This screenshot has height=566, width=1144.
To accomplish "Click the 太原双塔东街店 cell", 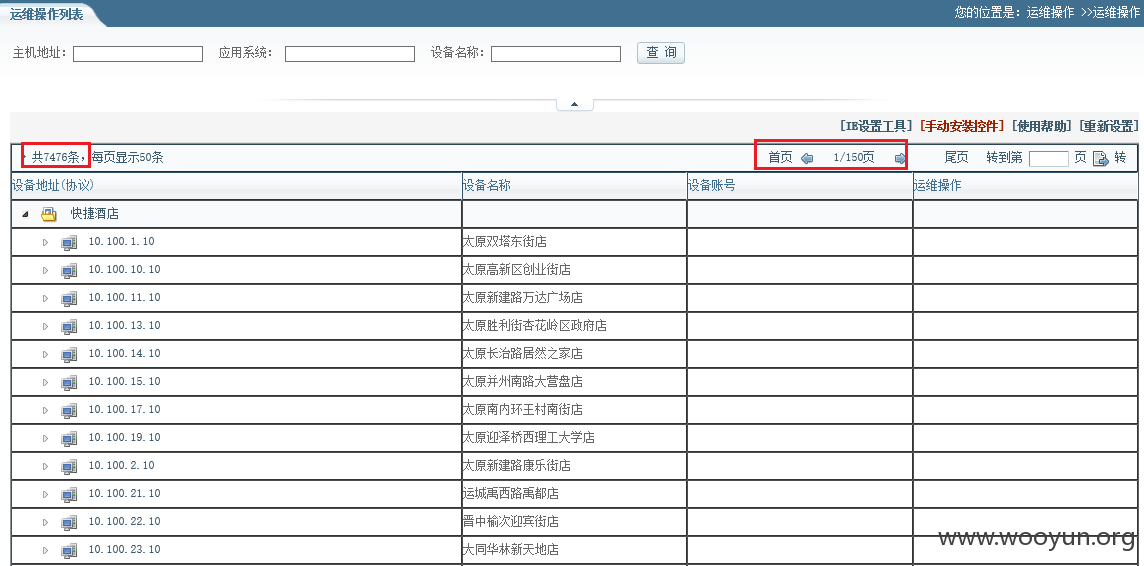I will click(x=574, y=242).
